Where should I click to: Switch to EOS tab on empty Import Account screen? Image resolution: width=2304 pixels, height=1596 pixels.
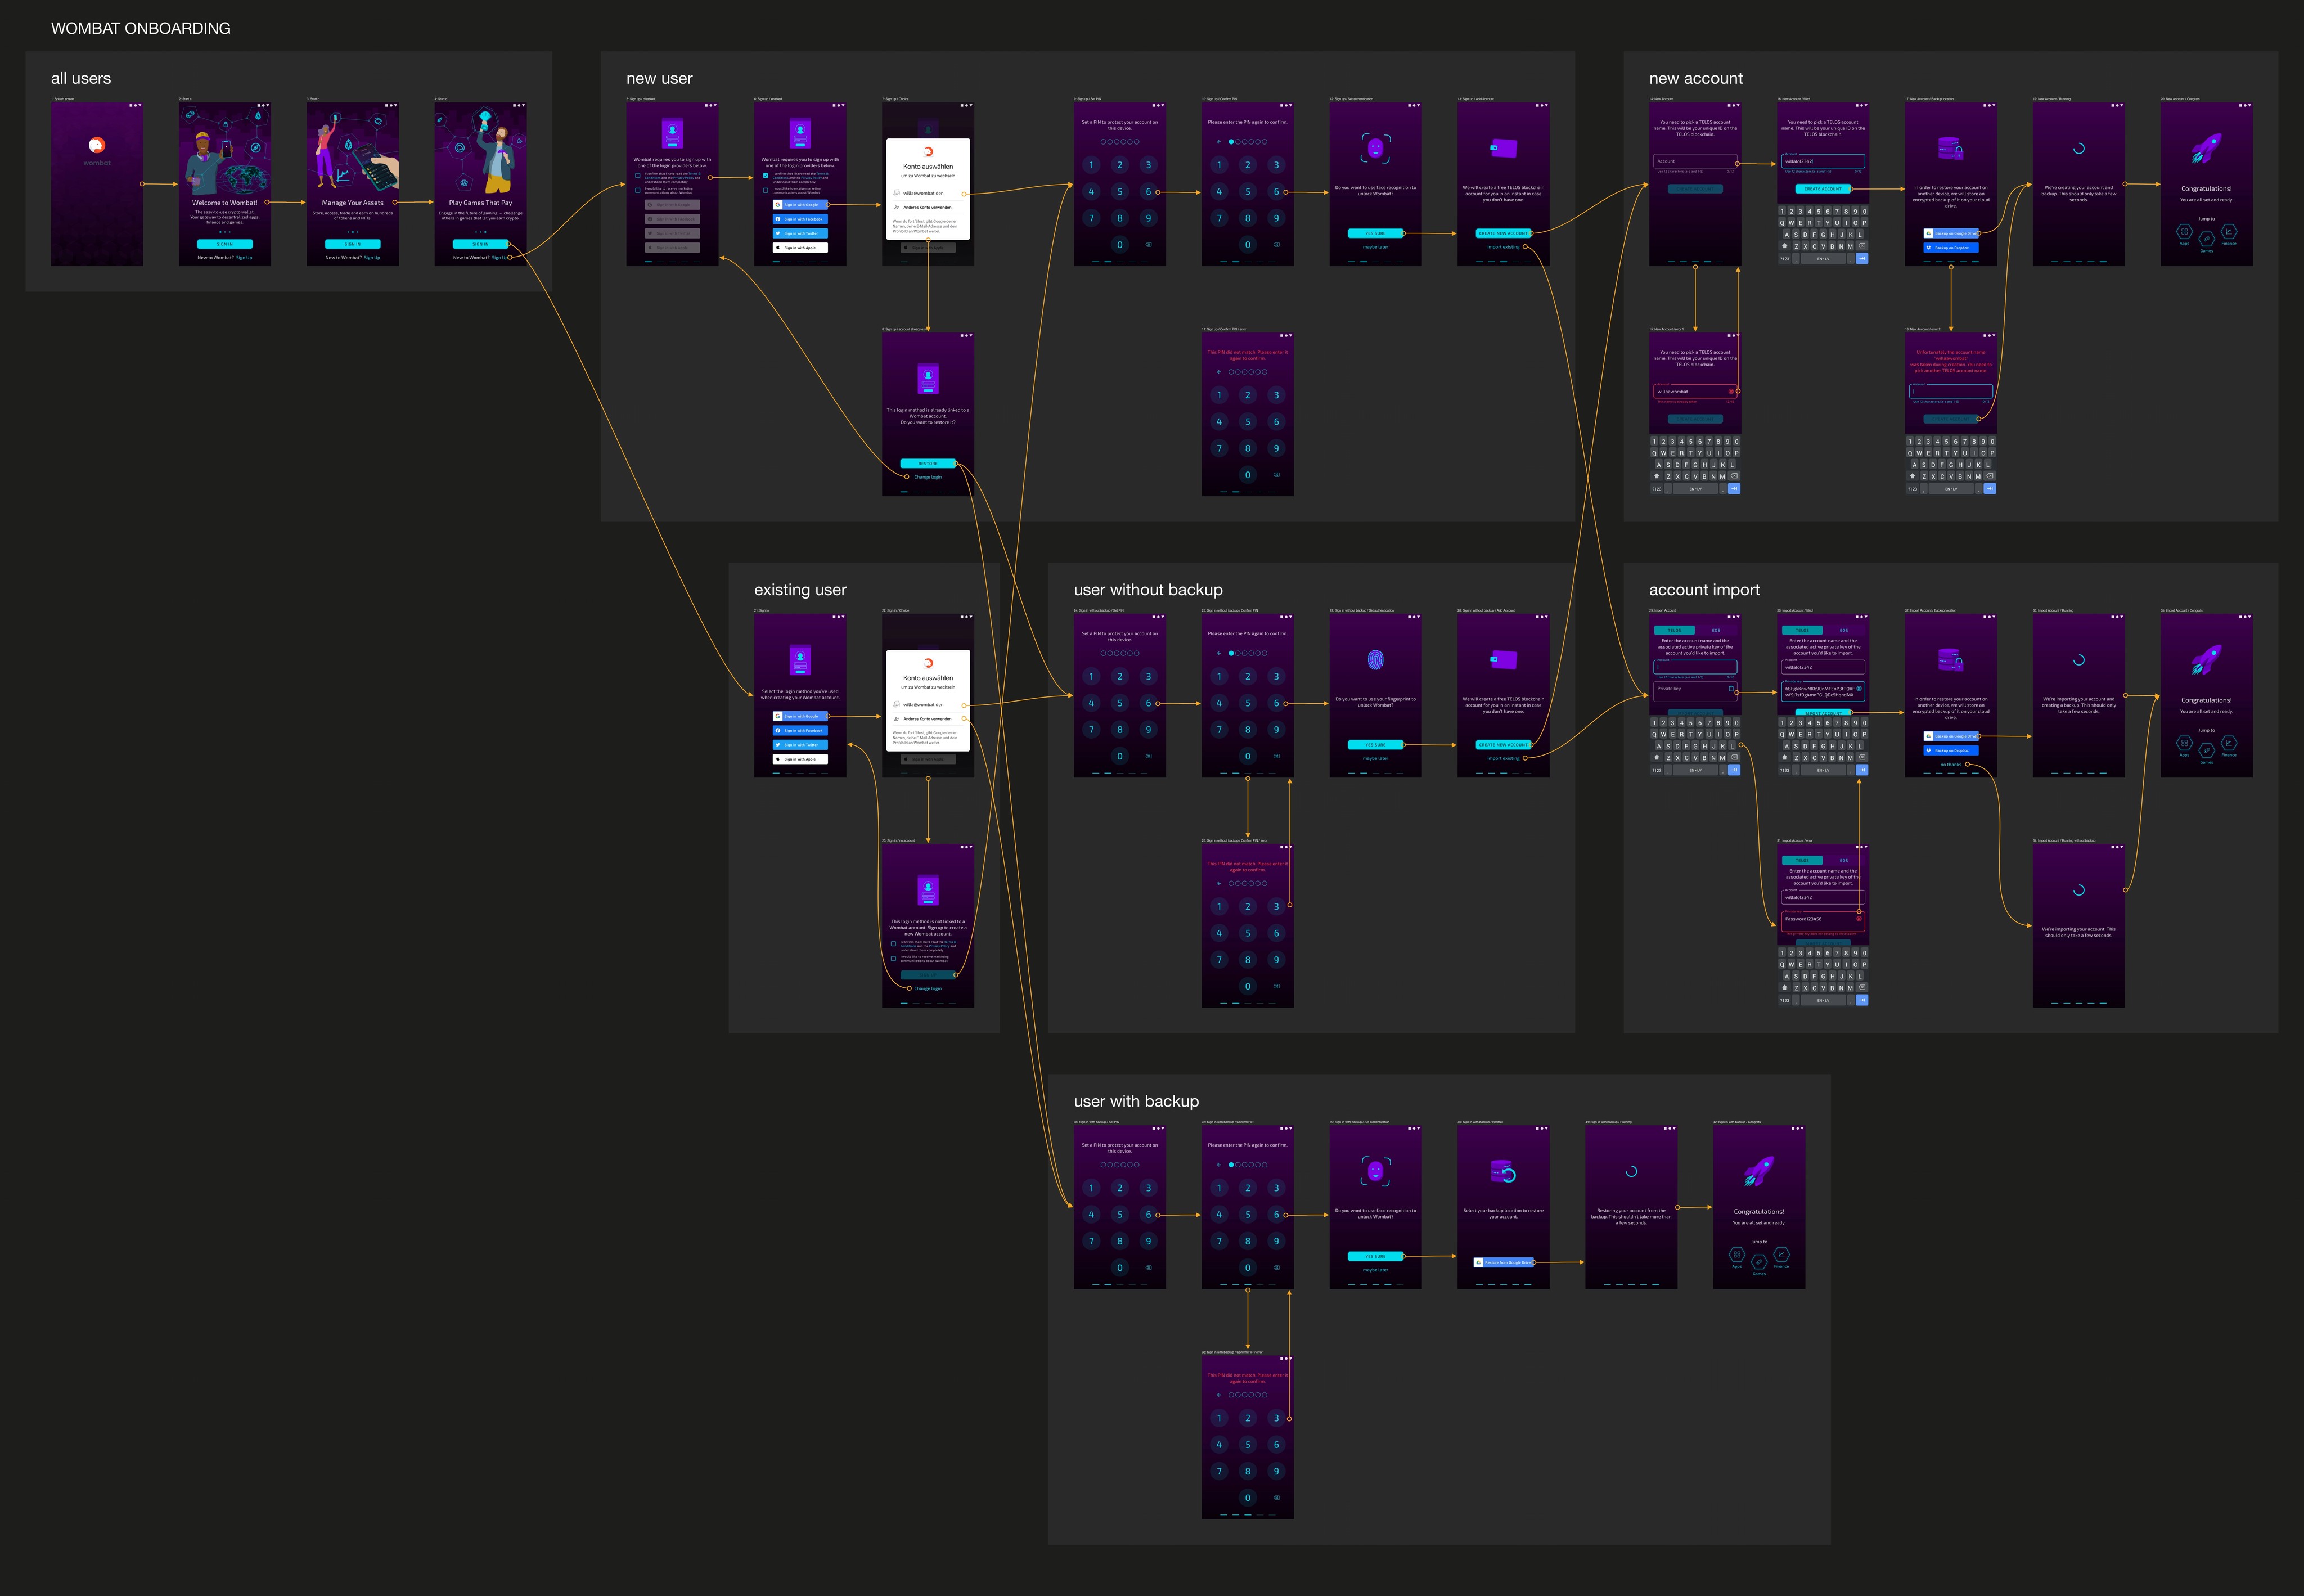pos(1716,630)
